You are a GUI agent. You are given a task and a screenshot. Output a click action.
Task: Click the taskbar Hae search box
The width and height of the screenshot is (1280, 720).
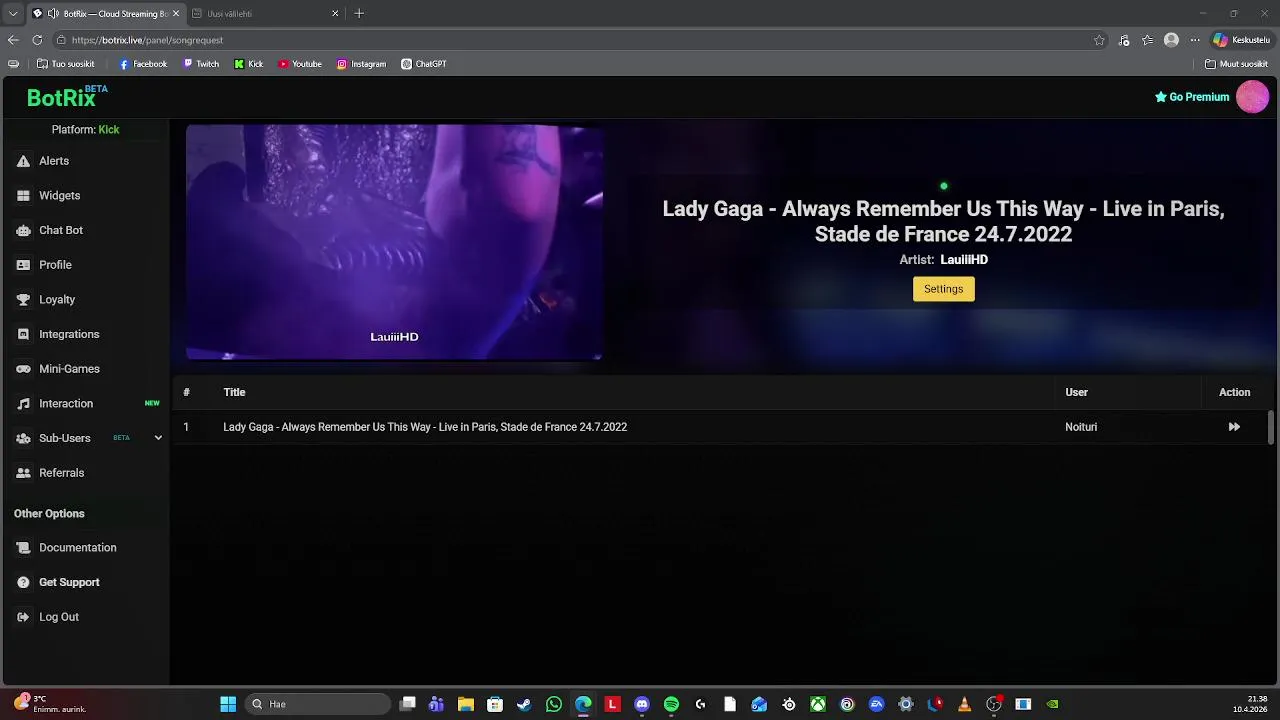point(316,704)
